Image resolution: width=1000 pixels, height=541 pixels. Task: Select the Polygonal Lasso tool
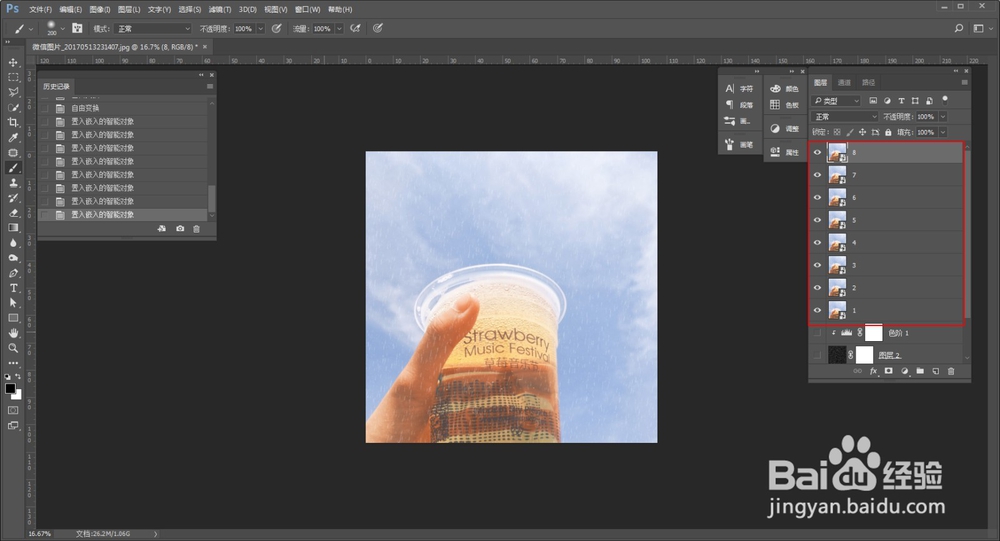[13, 93]
